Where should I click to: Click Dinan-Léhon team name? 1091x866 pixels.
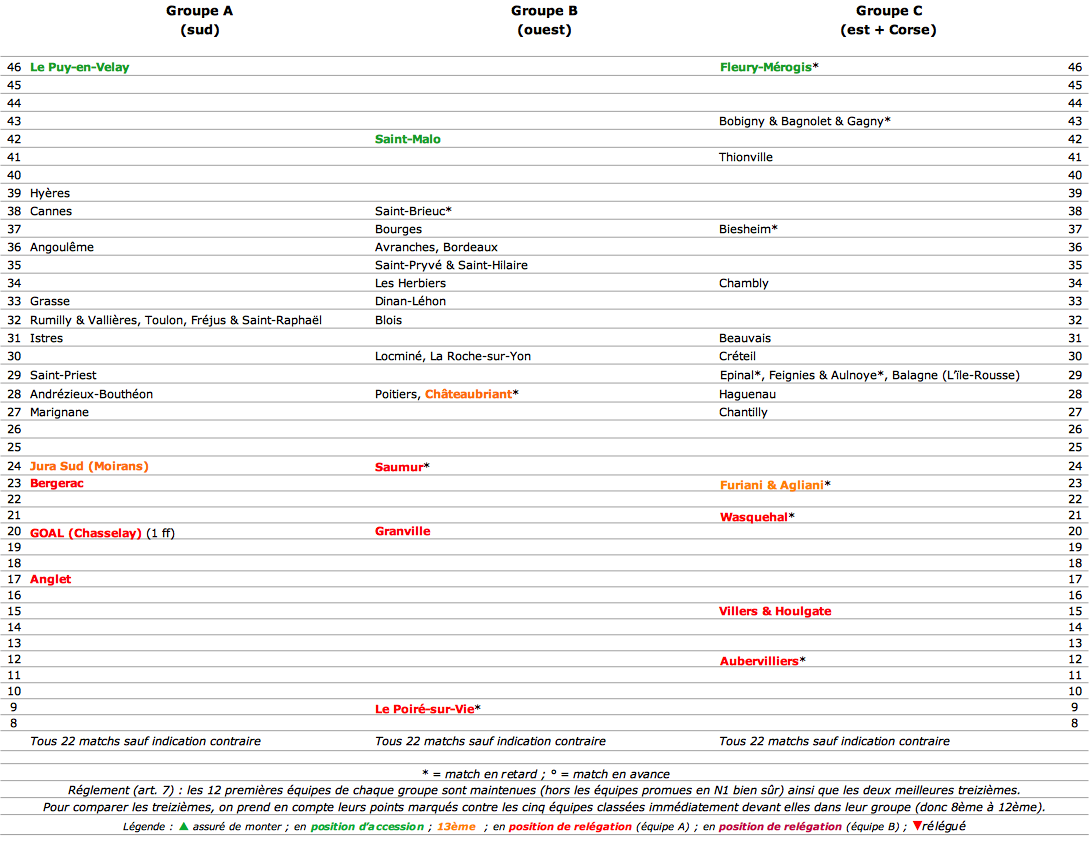(x=411, y=302)
